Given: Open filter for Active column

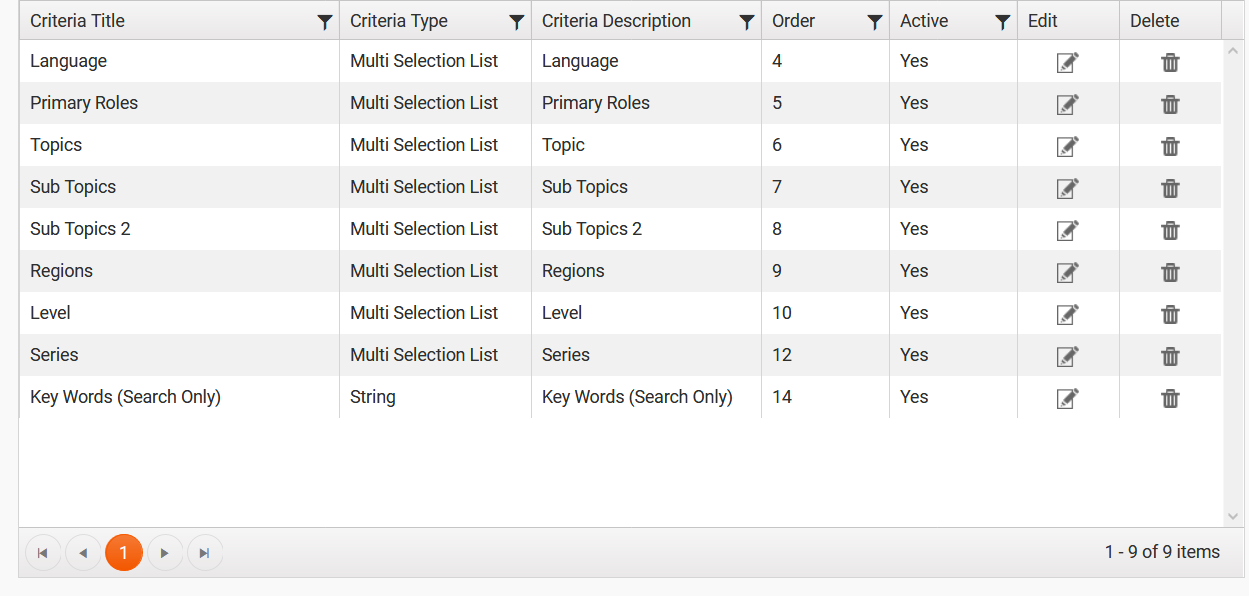Looking at the screenshot, I should (1002, 22).
